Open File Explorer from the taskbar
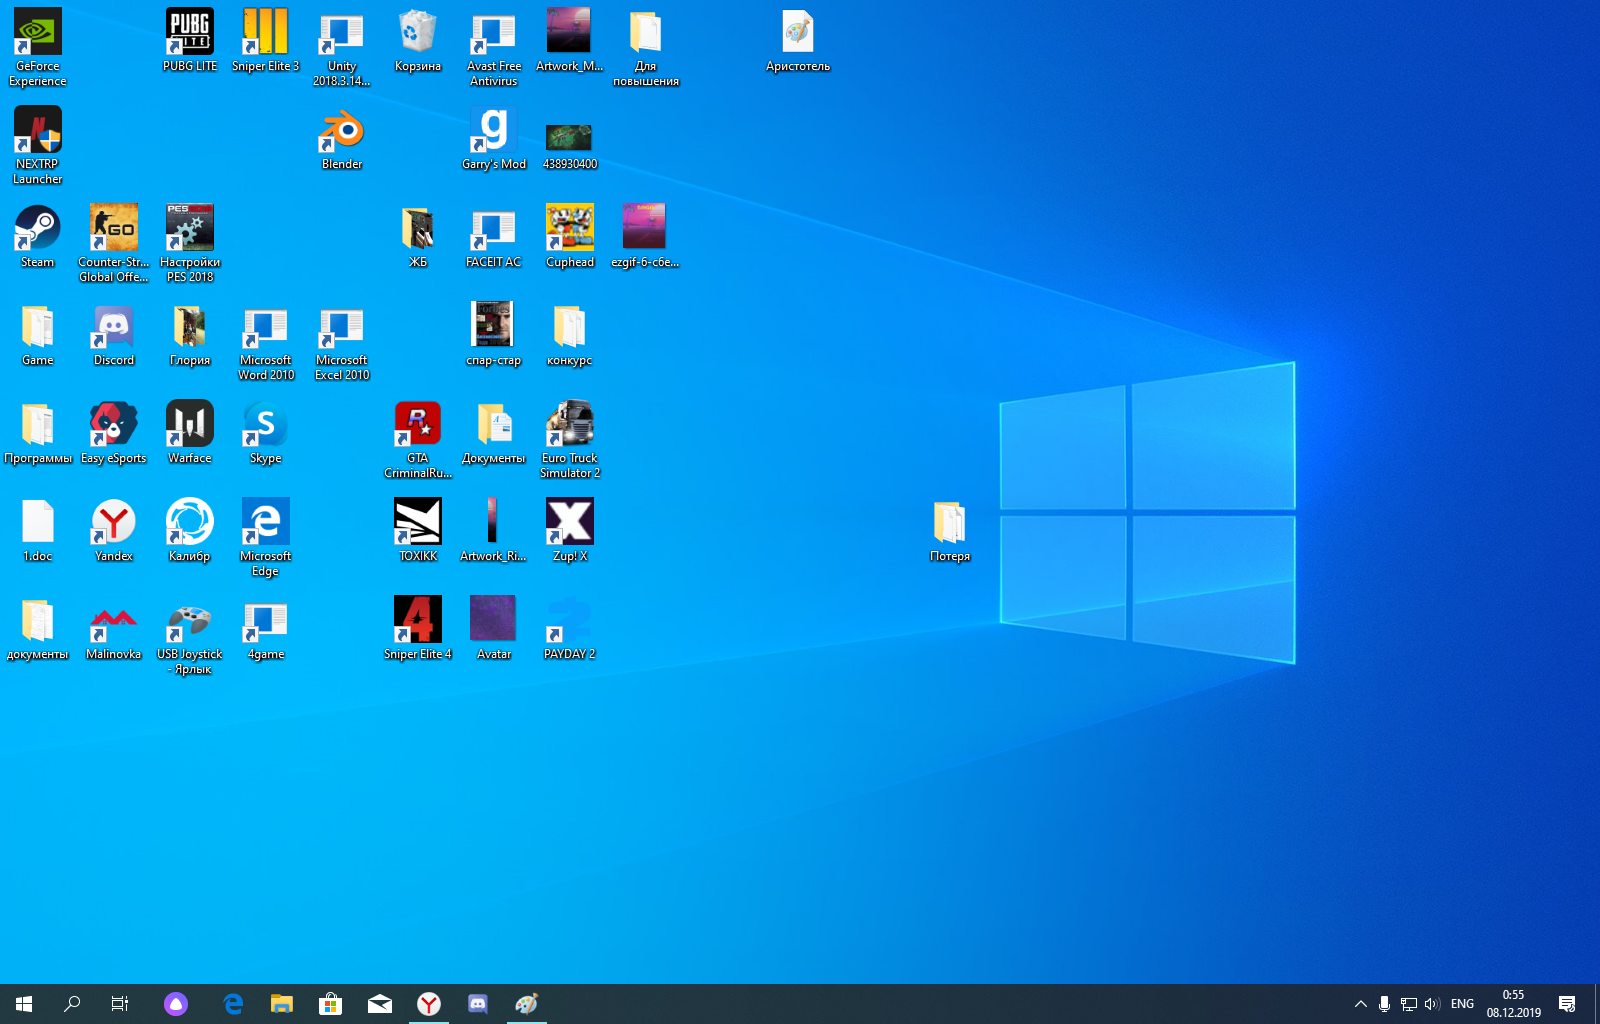1600x1024 pixels. 282,1003
